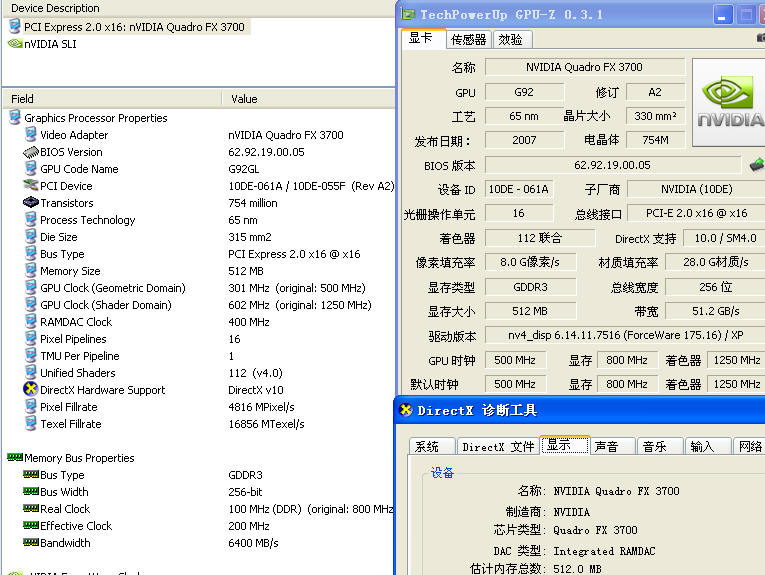This screenshot has width=765, height=575.
Task: Click the DirectX diagnostic tool title icon
Action: coord(406,410)
